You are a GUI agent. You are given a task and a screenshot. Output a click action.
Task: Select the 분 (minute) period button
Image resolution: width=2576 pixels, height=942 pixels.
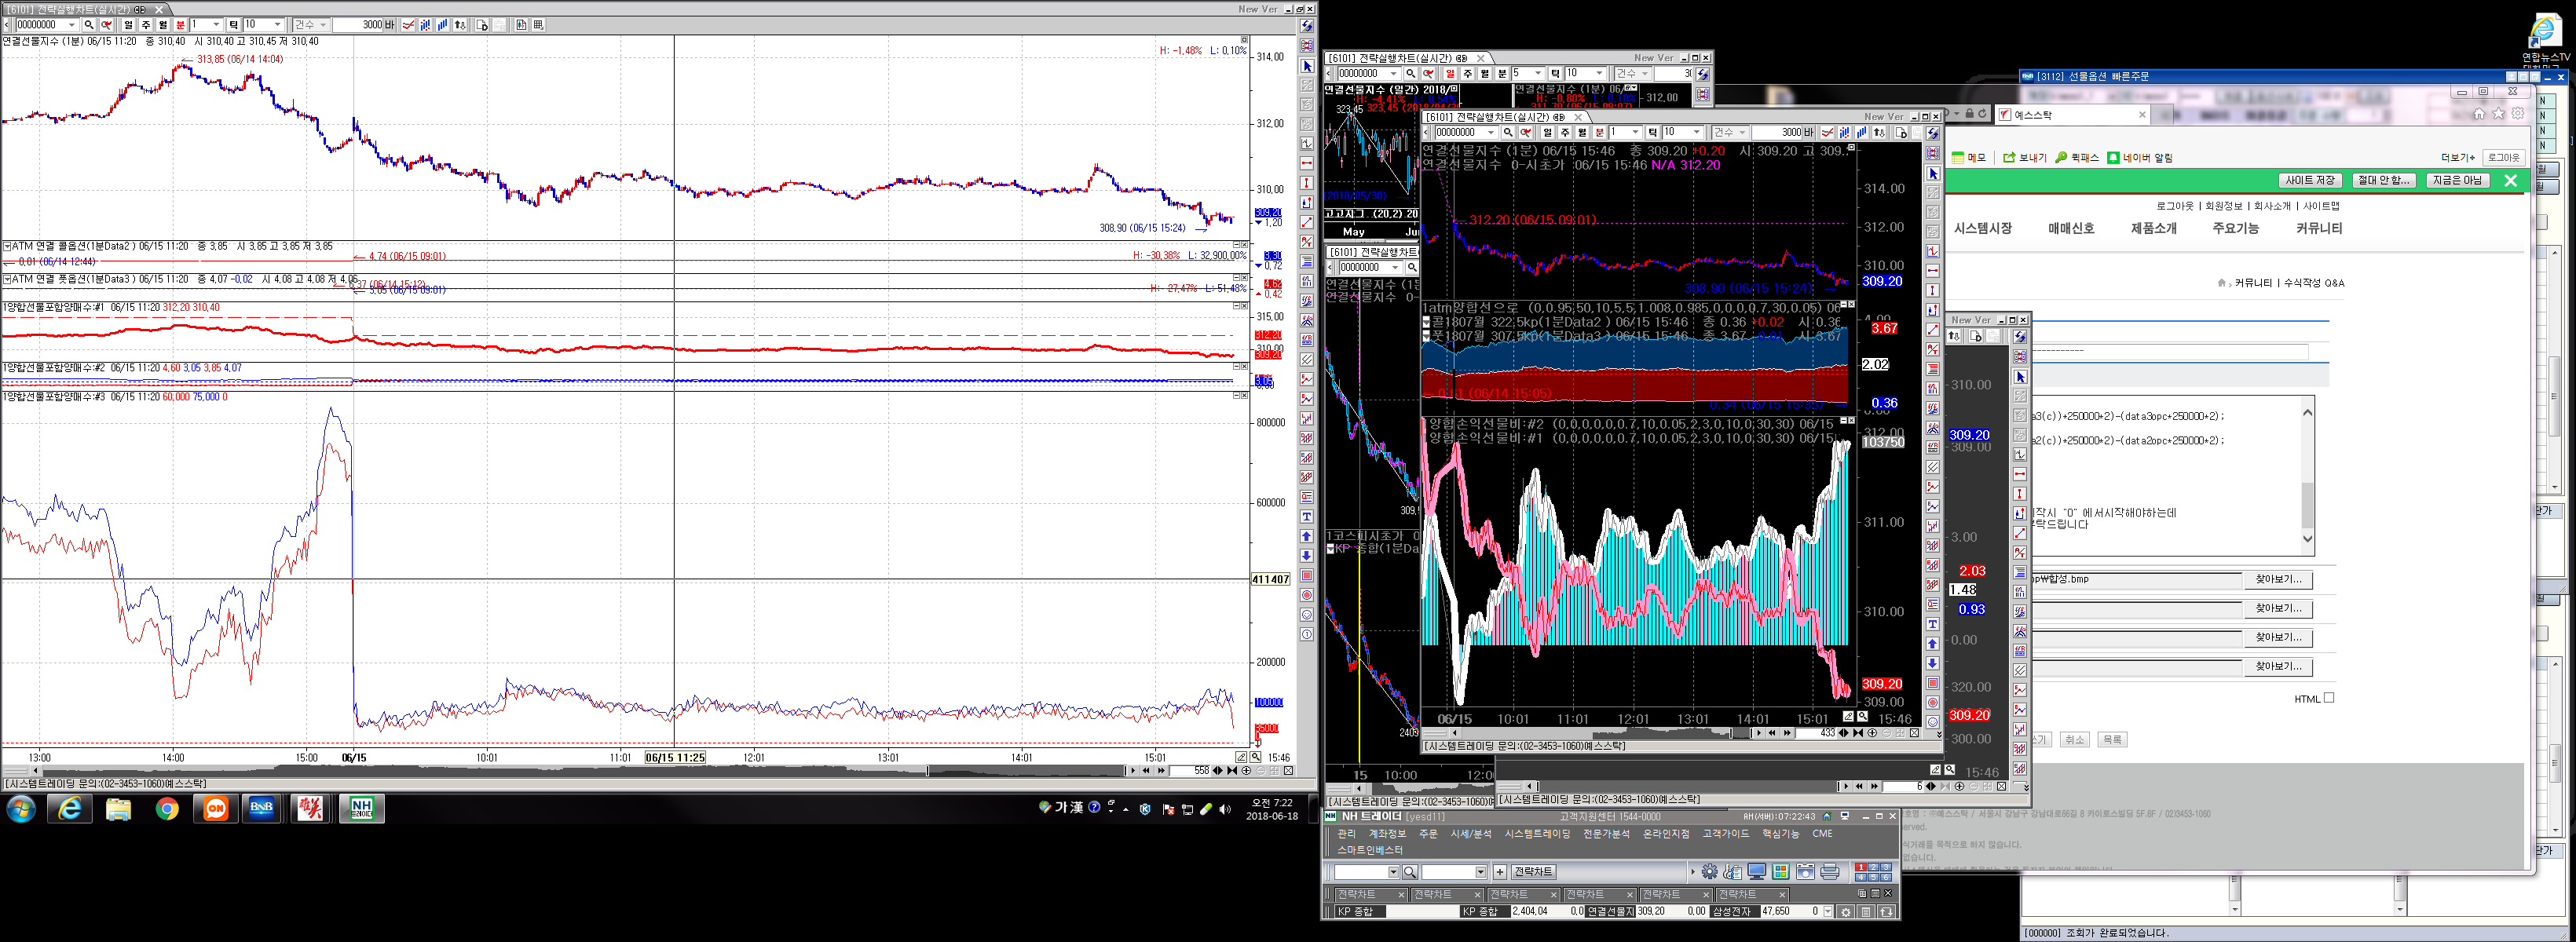180,25
